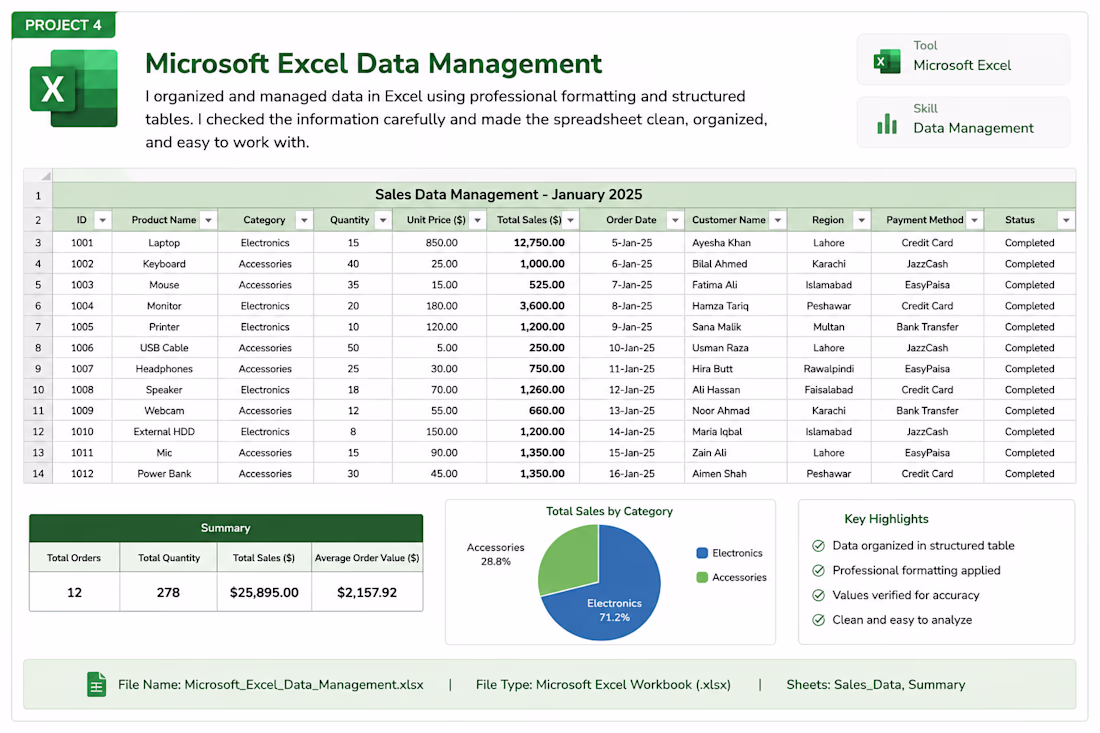Click the small Excel icon in Tool card
This screenshot has width=1100, height=733.
coord(887,61)
